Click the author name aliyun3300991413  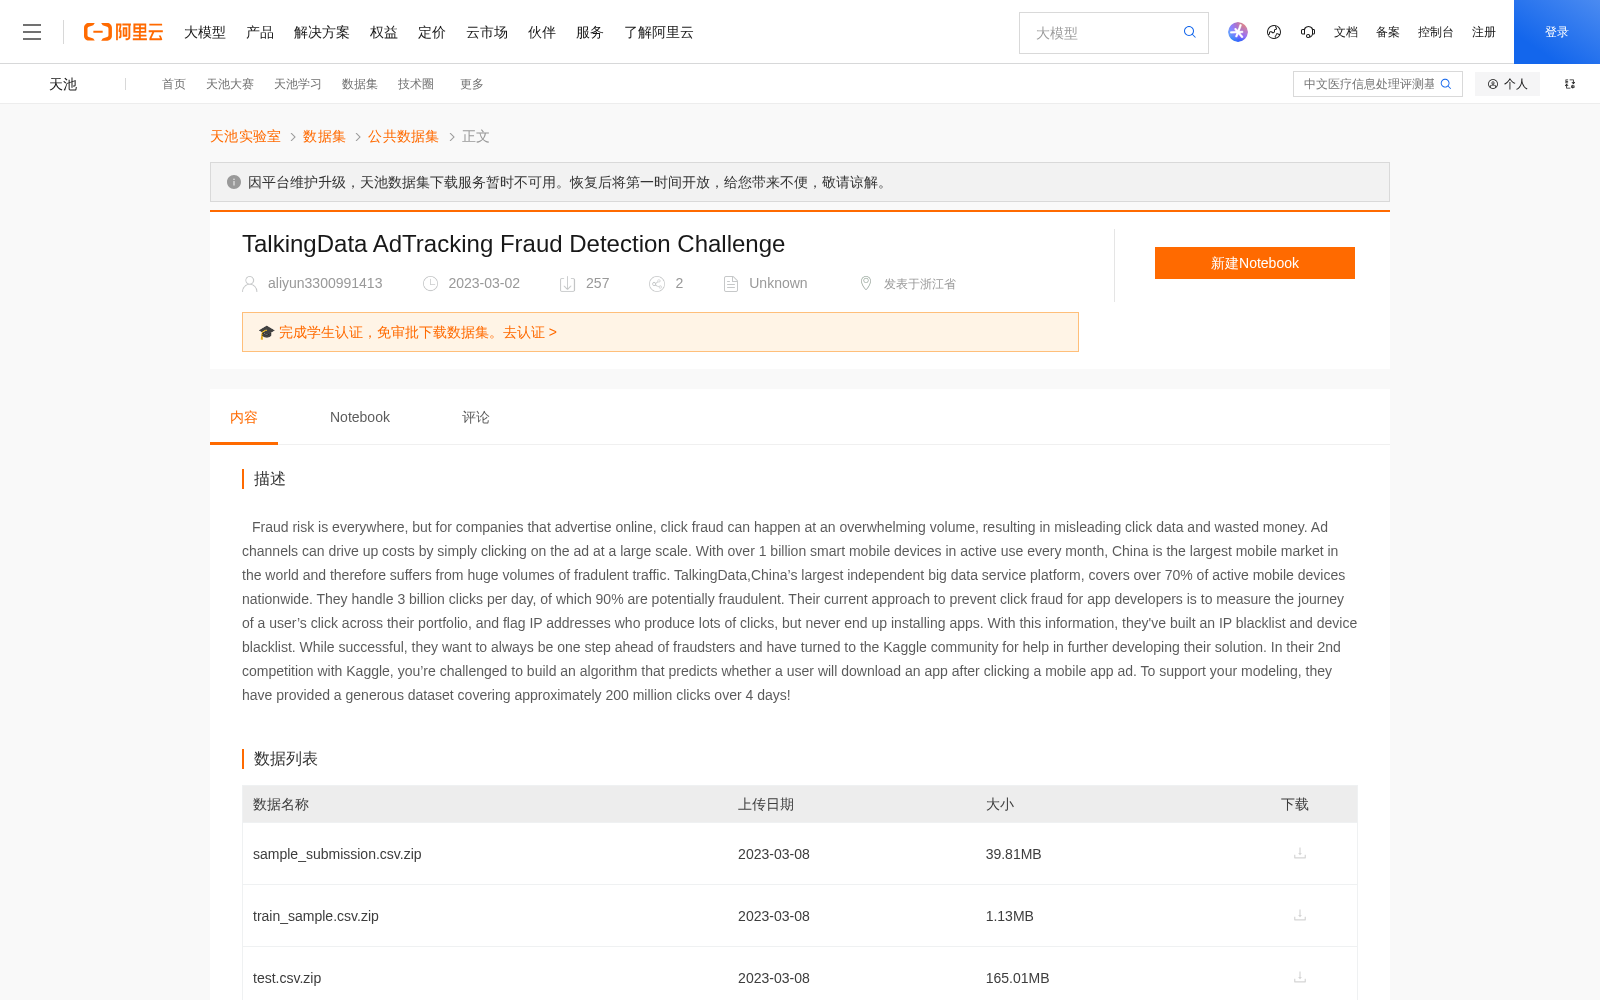pos(325,283)
